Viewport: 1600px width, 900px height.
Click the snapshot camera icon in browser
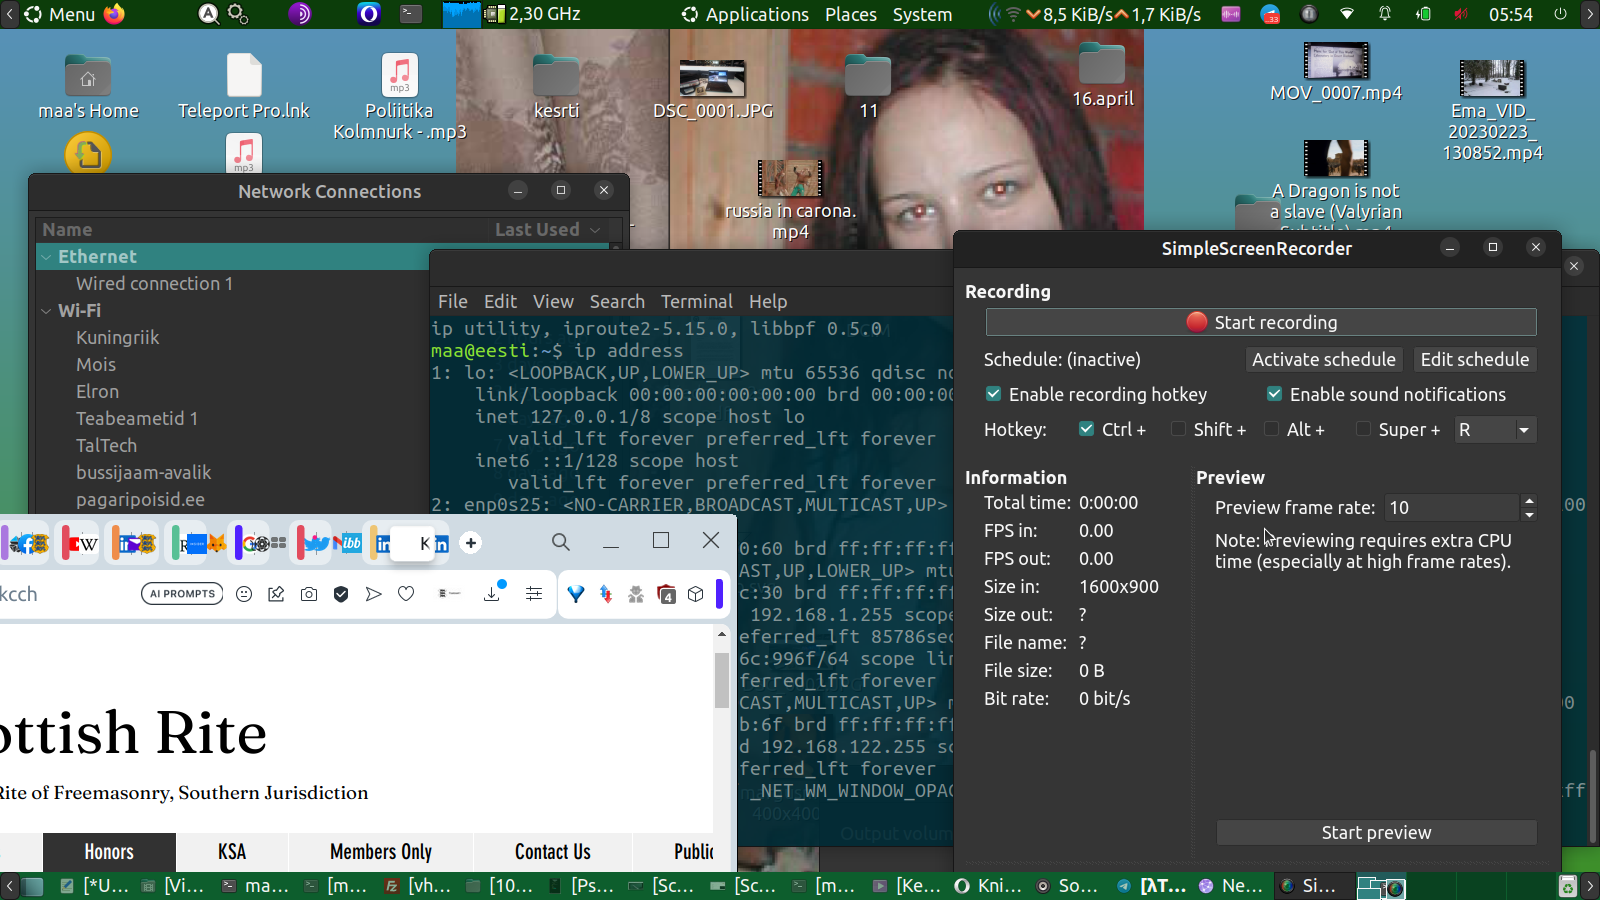[309, 594]
